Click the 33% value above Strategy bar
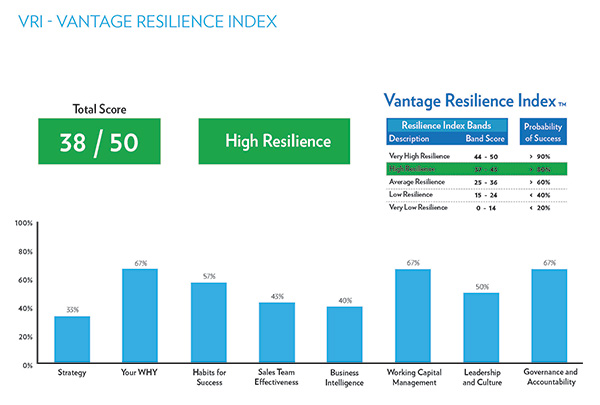 tap(73, 310)
